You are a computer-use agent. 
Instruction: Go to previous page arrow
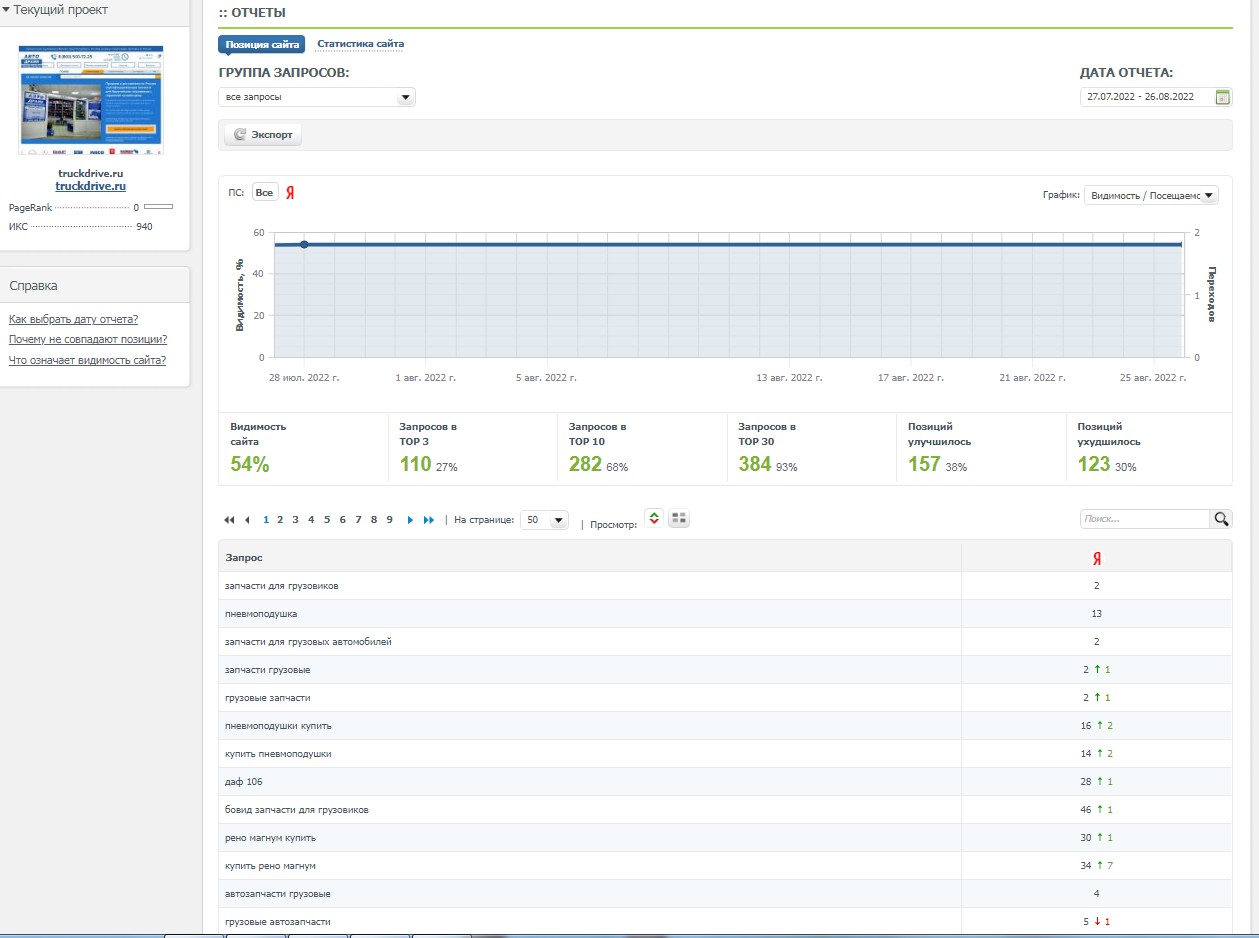click(x=247, y=520)
